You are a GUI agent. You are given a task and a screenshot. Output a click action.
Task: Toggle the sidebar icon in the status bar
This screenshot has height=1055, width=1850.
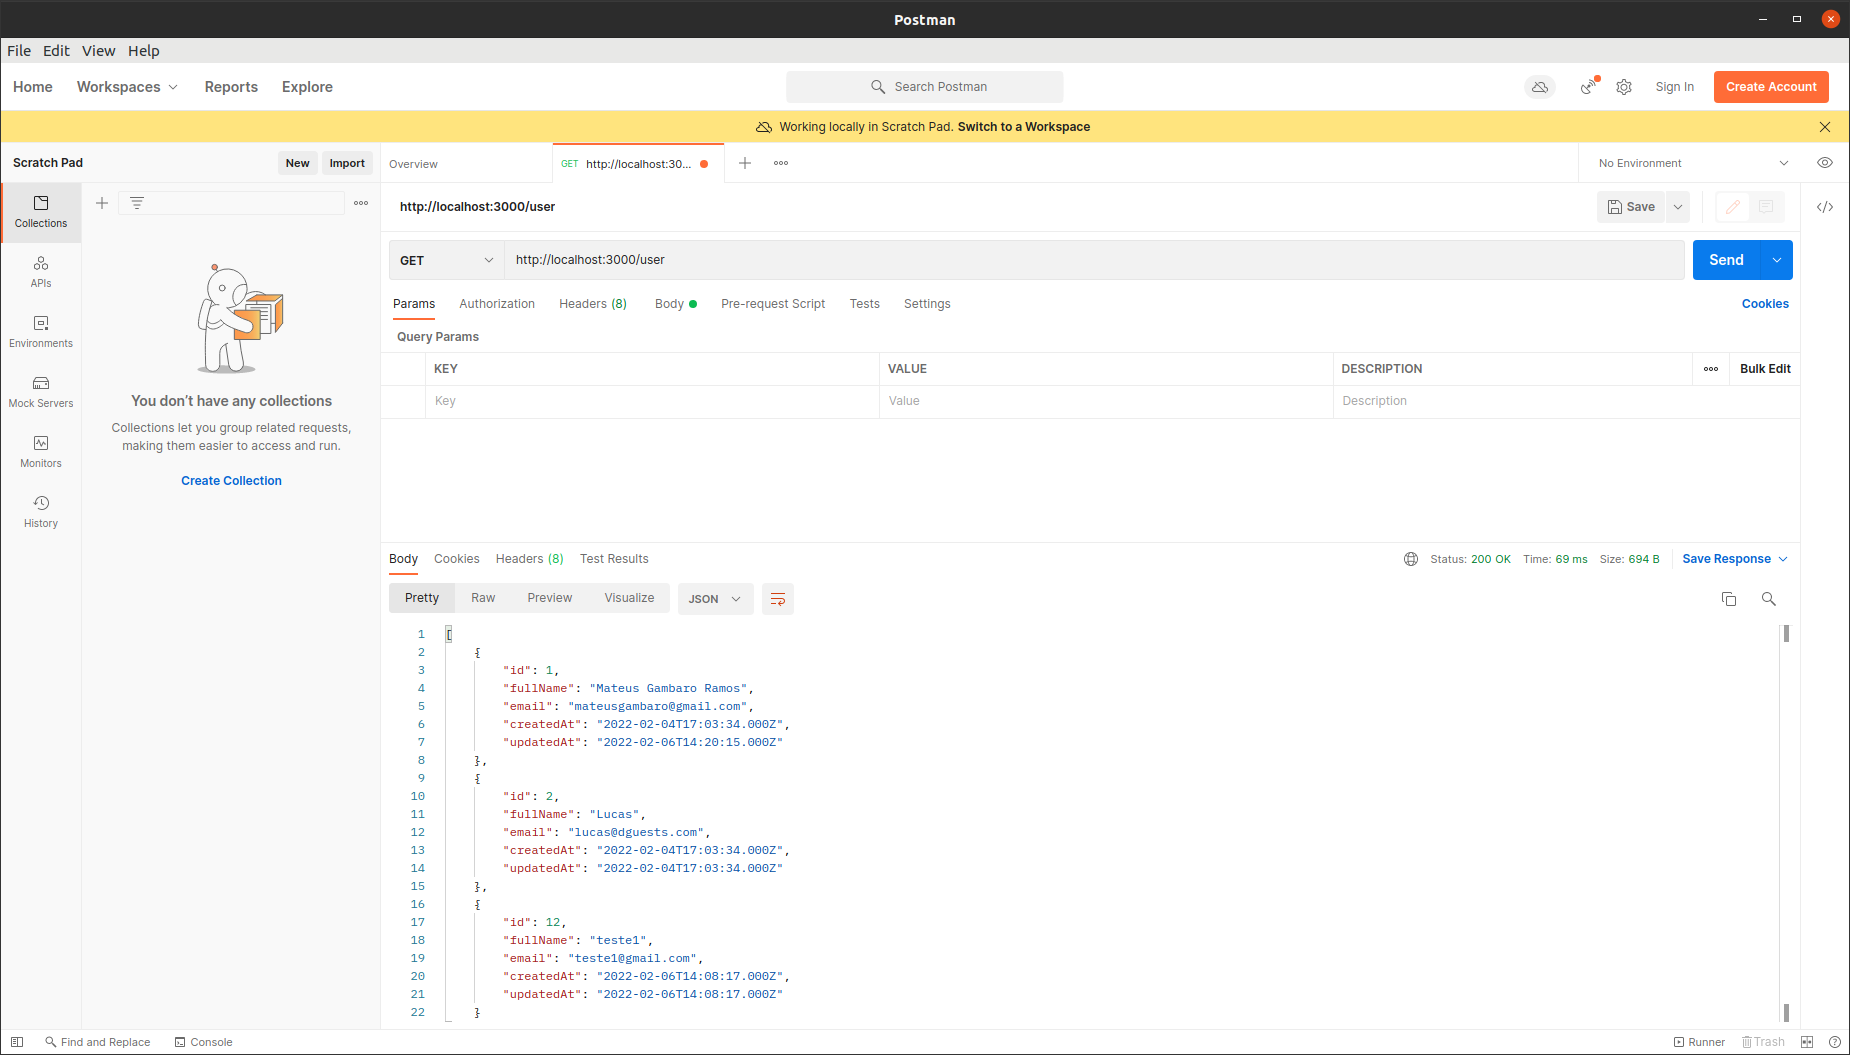coord(17,1042)
